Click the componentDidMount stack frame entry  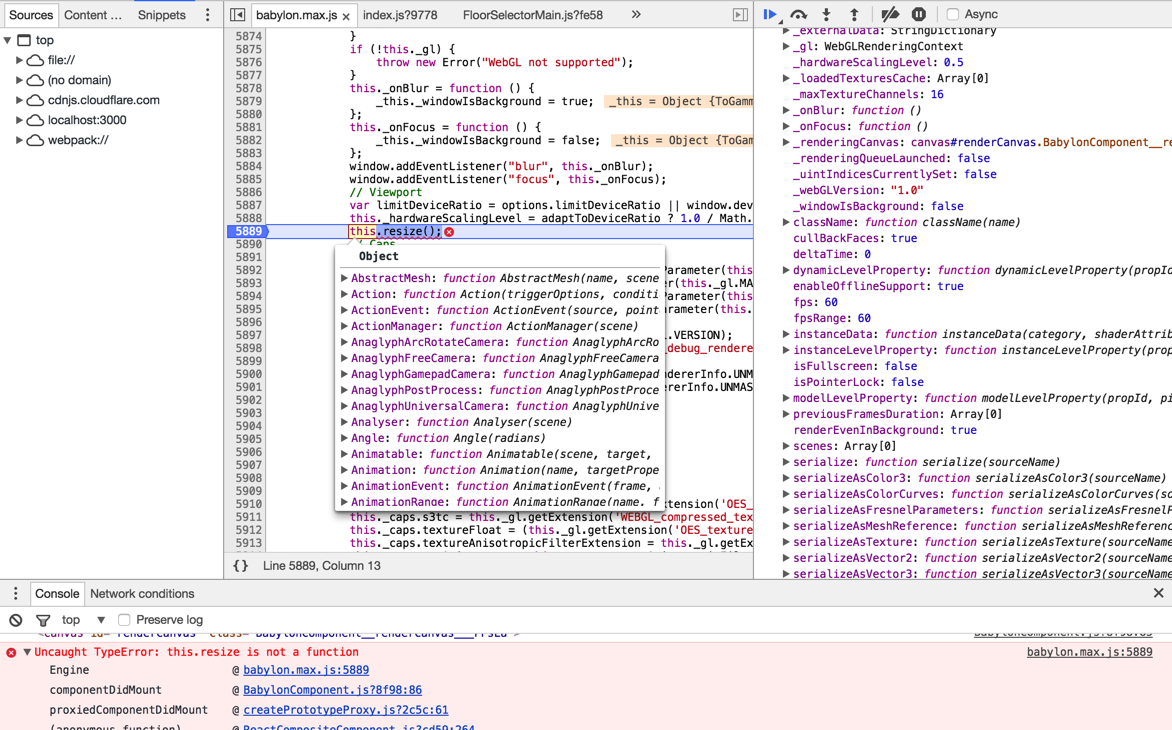pyautogui.click(x=105, y=690)
